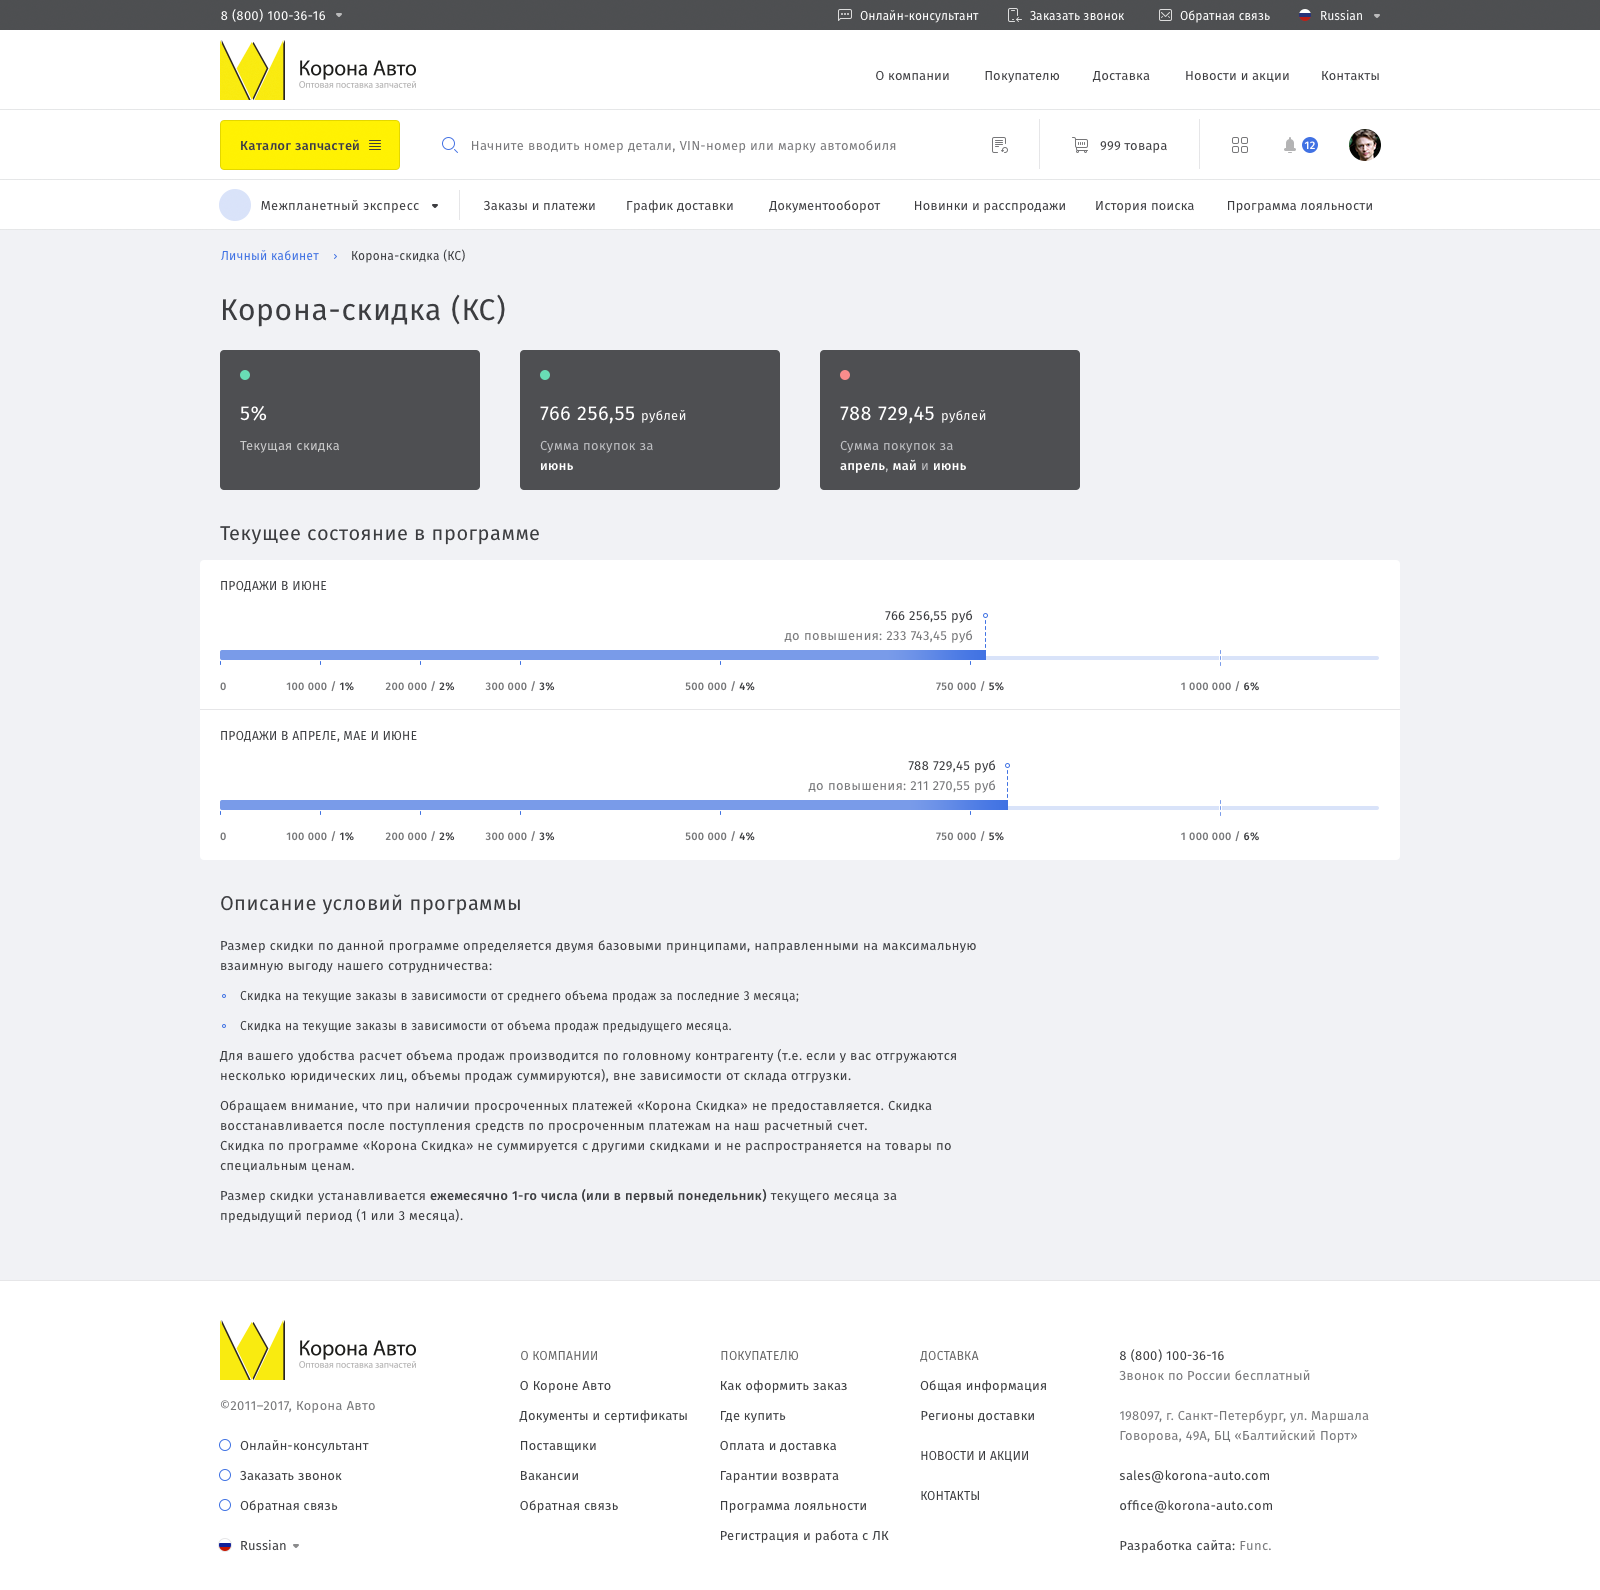The image size is (1600, 1590).
Task: Go to Контакты in the header
Action: 1350,76
